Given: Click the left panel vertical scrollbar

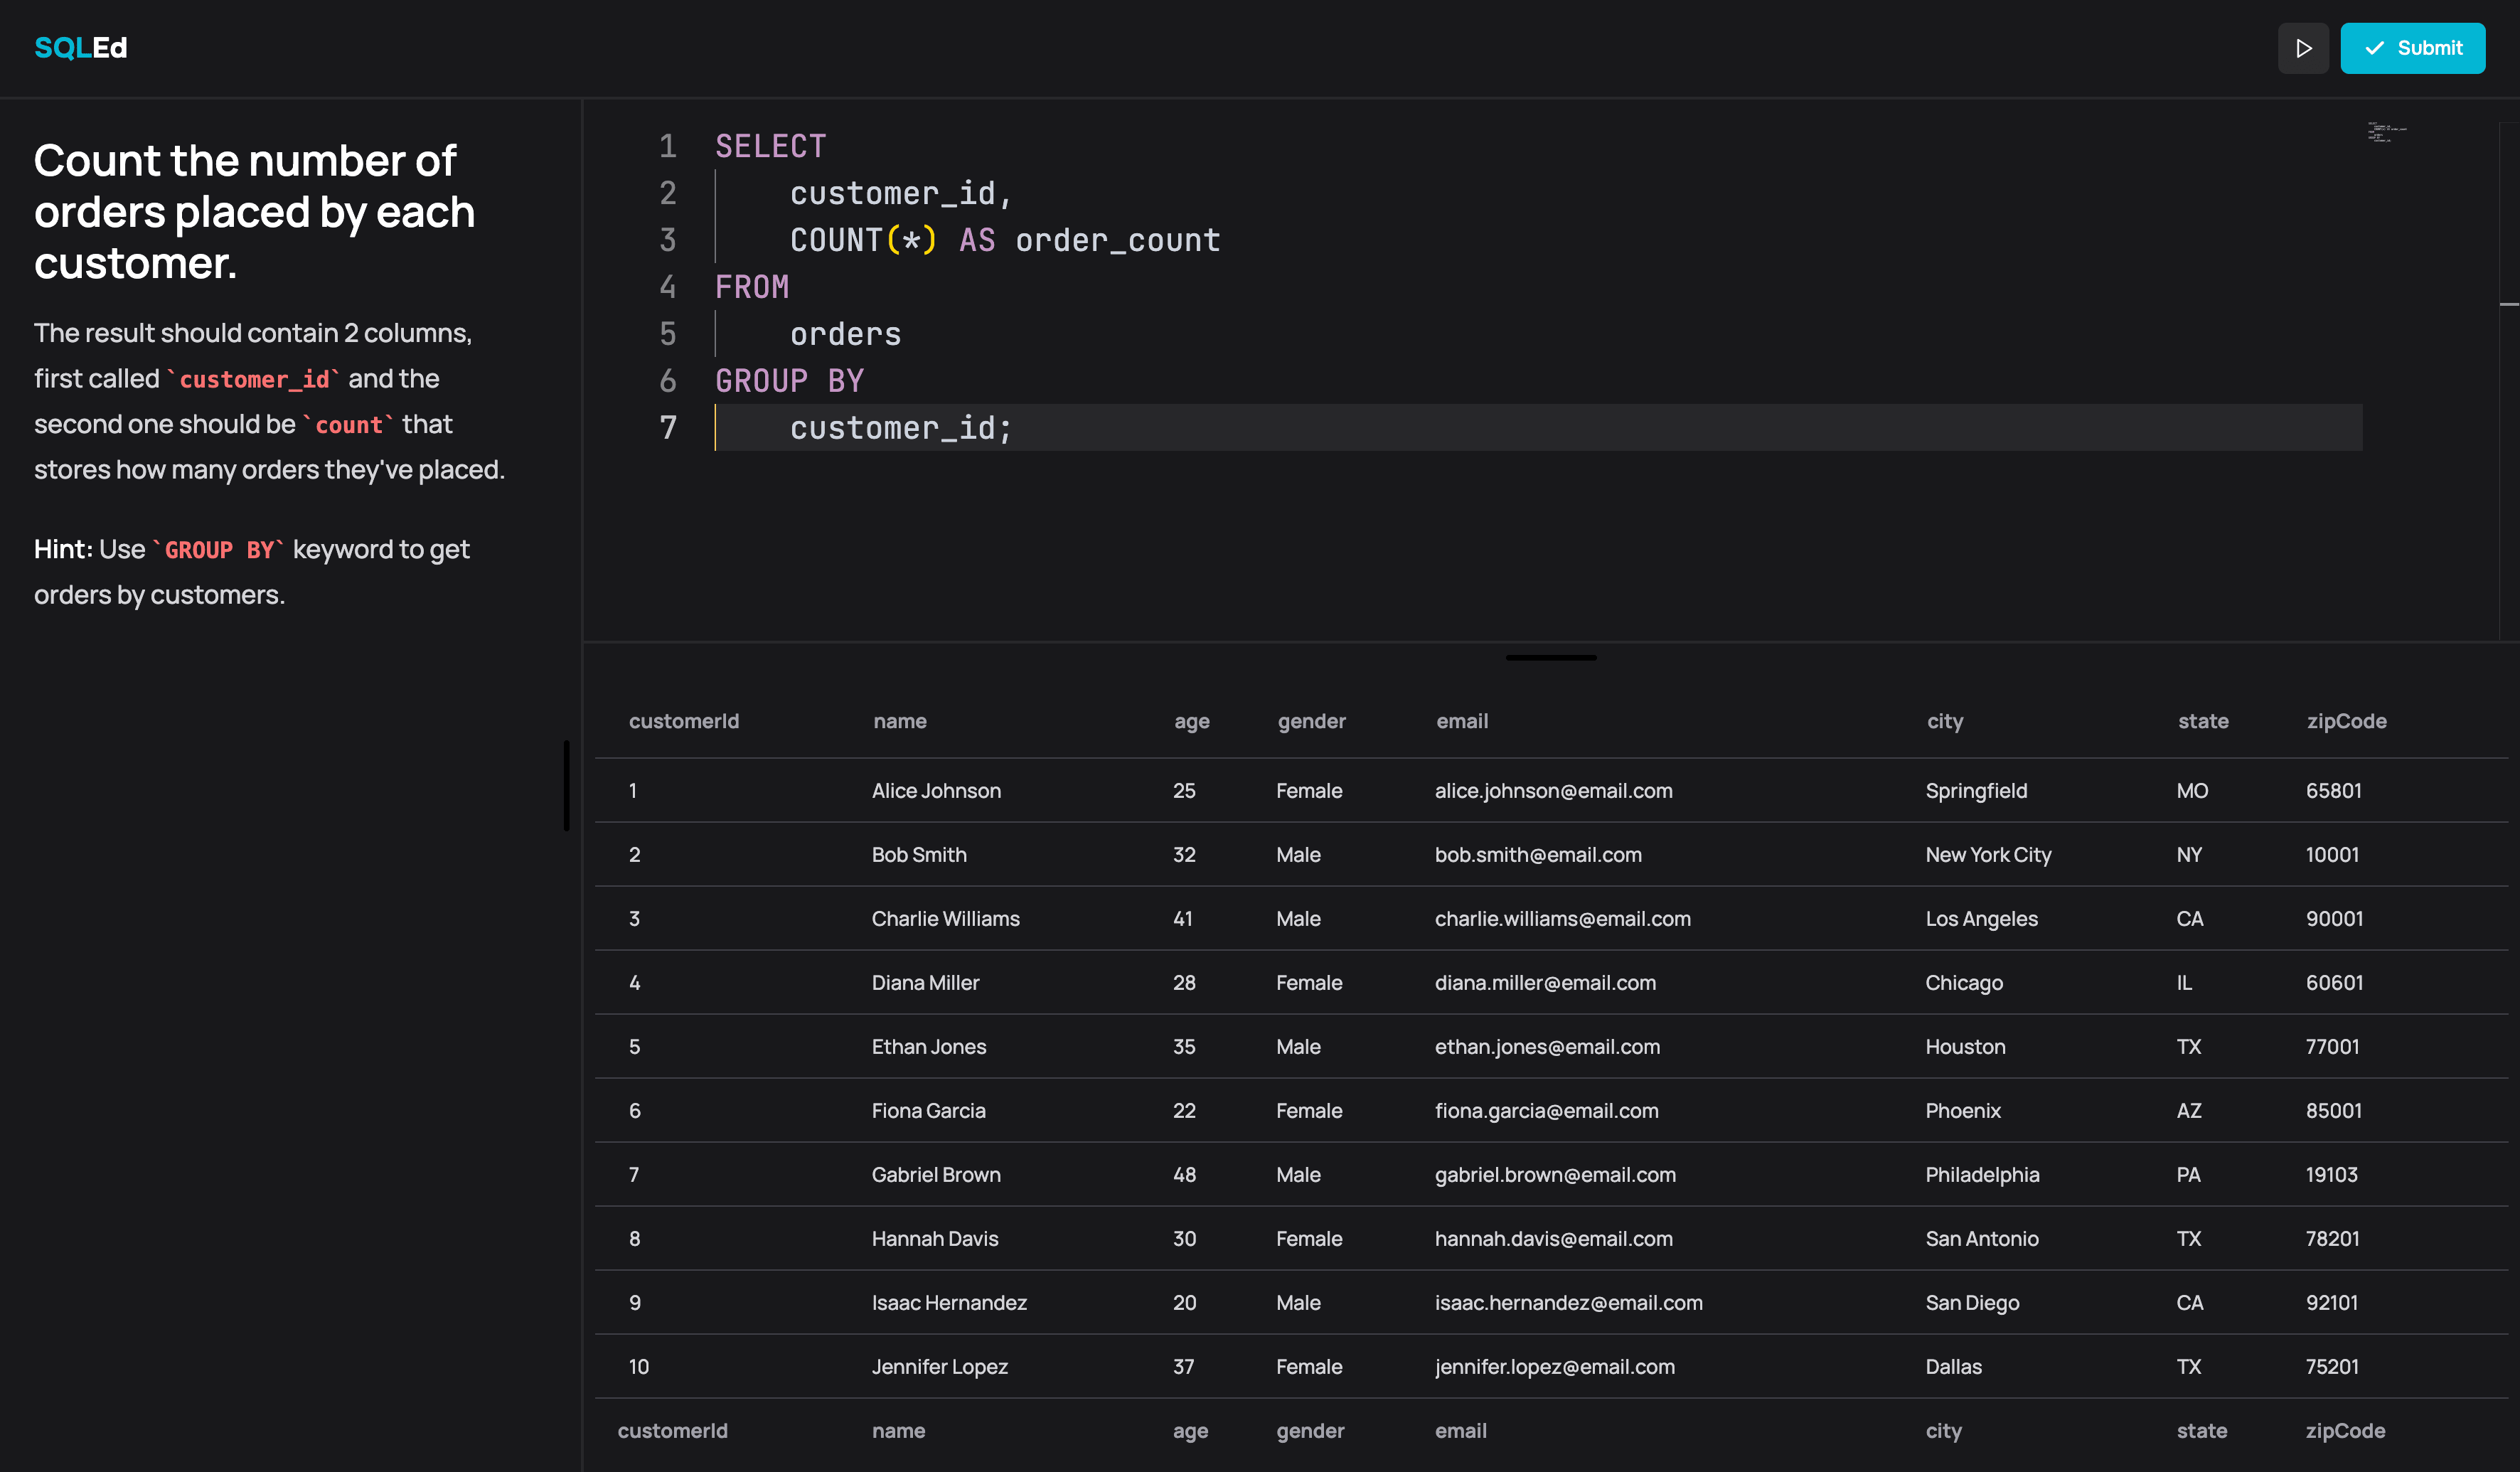Looking at the screenshot, I should pyautogui.click(x=566, y=785).
